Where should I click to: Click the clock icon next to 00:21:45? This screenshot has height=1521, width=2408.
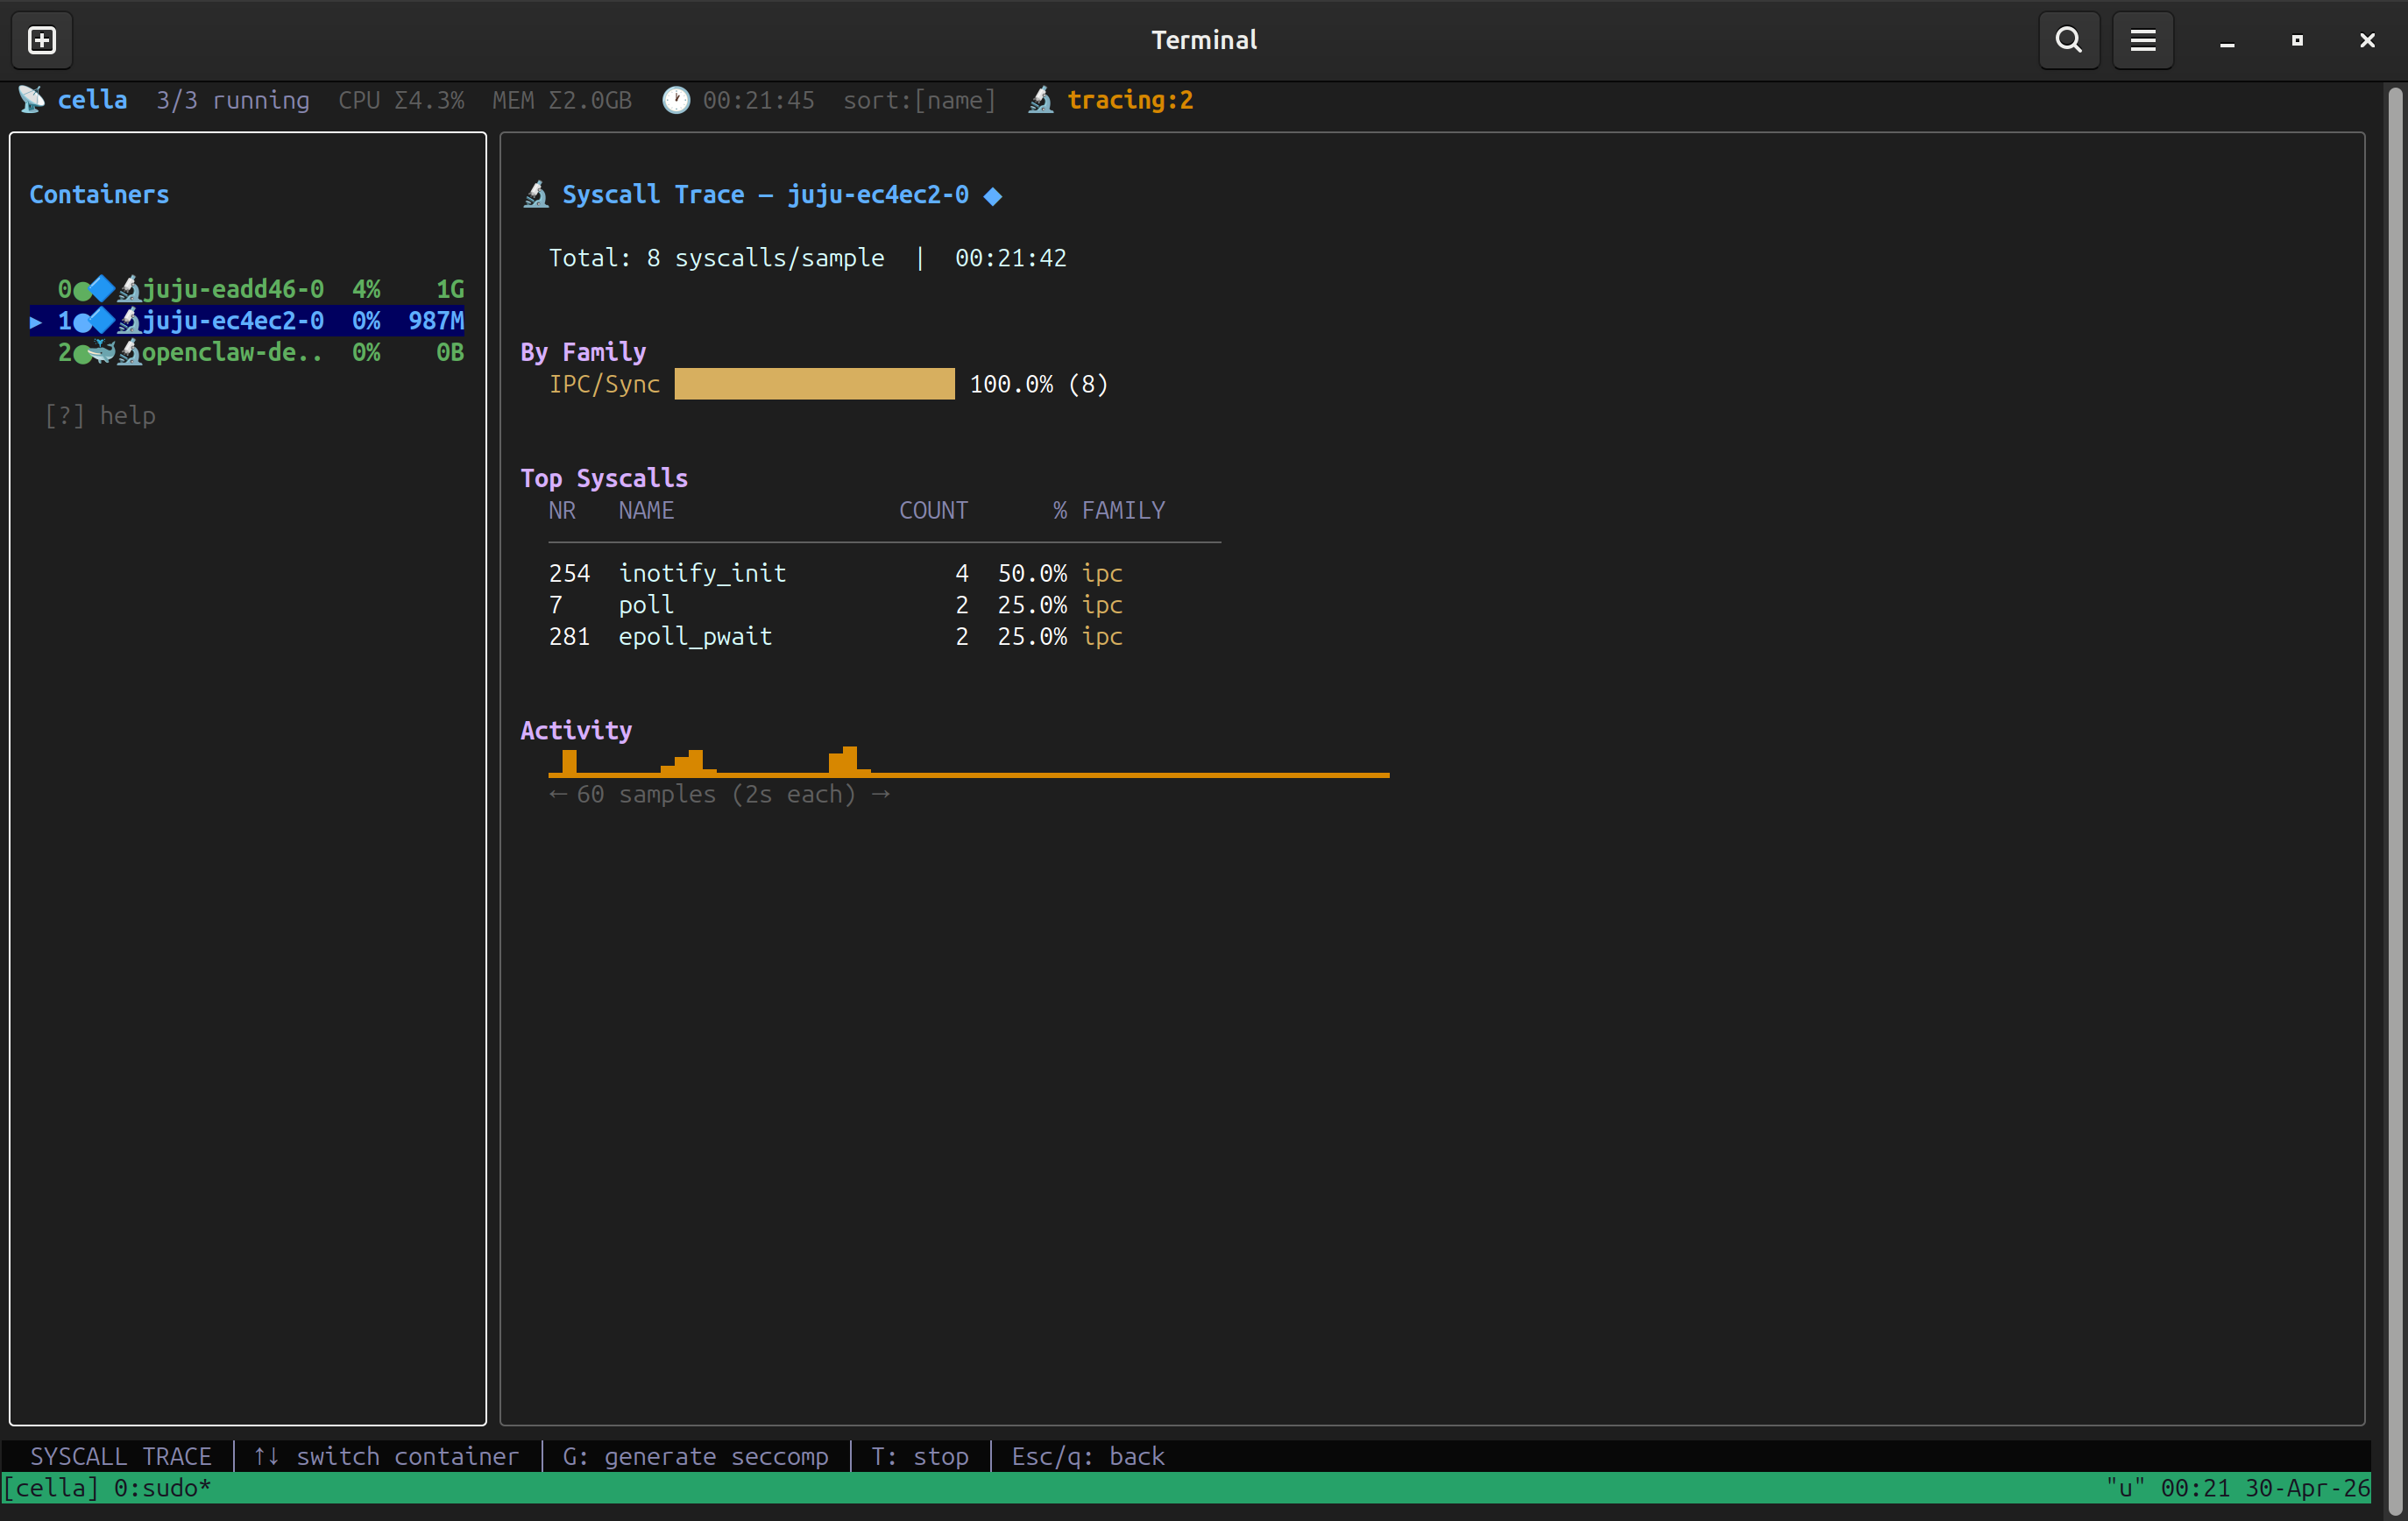click(x=676, y=100)
